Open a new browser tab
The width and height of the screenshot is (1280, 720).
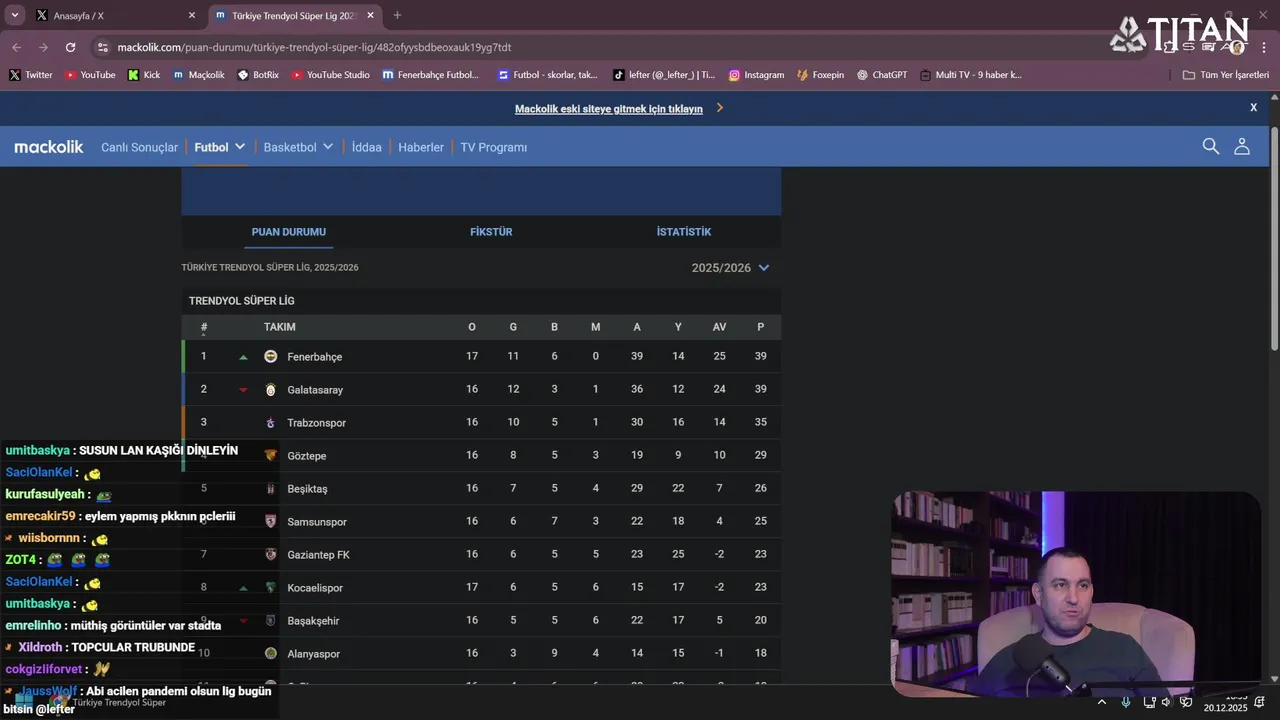tap(397, 15)
